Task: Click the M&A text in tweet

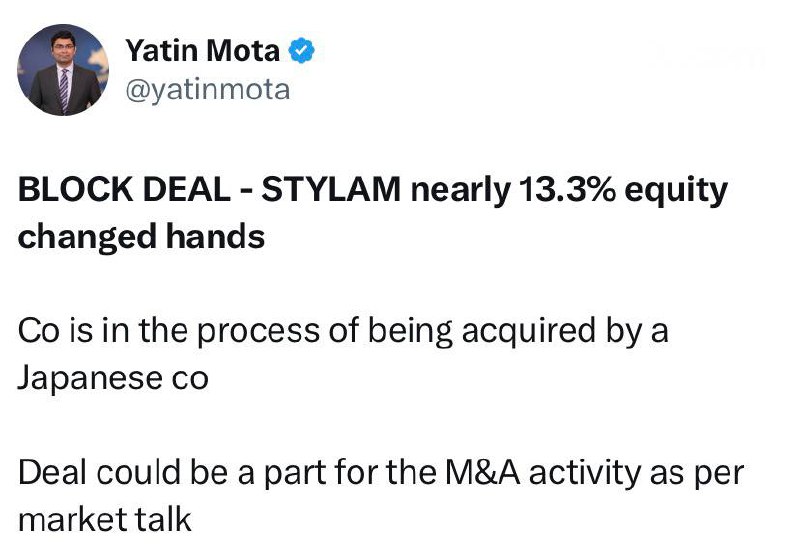Action: pos(474,473)
